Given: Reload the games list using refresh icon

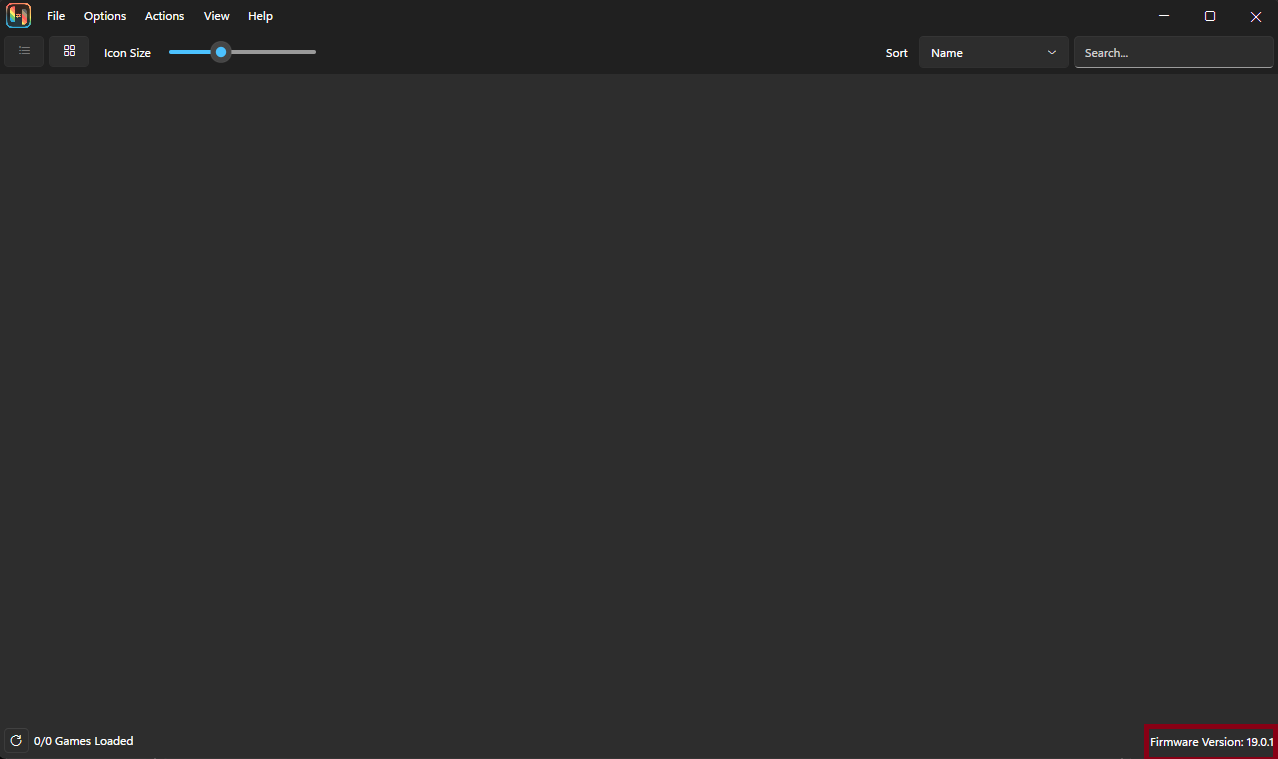Looking at the screenshot, I should (x=16, y=741).
